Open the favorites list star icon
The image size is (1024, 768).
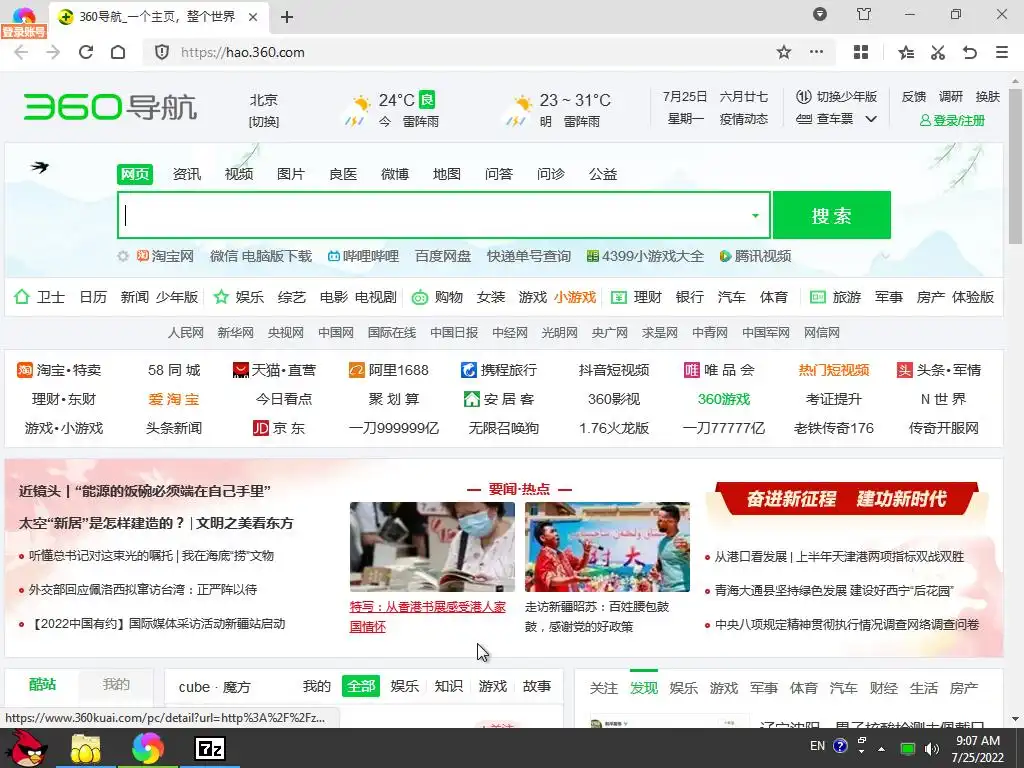click(906, 52)
